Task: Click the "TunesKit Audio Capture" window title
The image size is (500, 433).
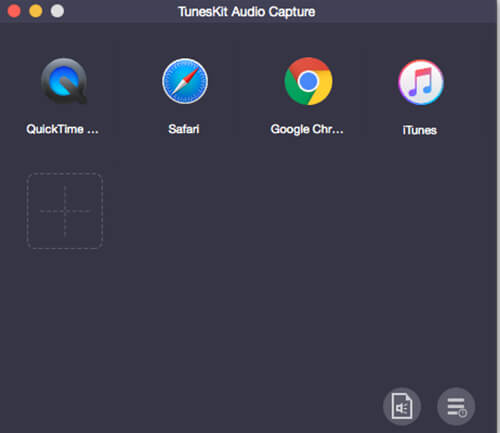Action: click(x=247, y=12)
